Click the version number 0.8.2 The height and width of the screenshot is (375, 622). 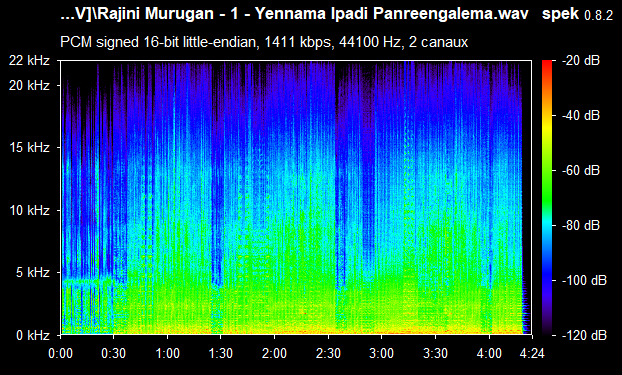[x=599, y=16]
